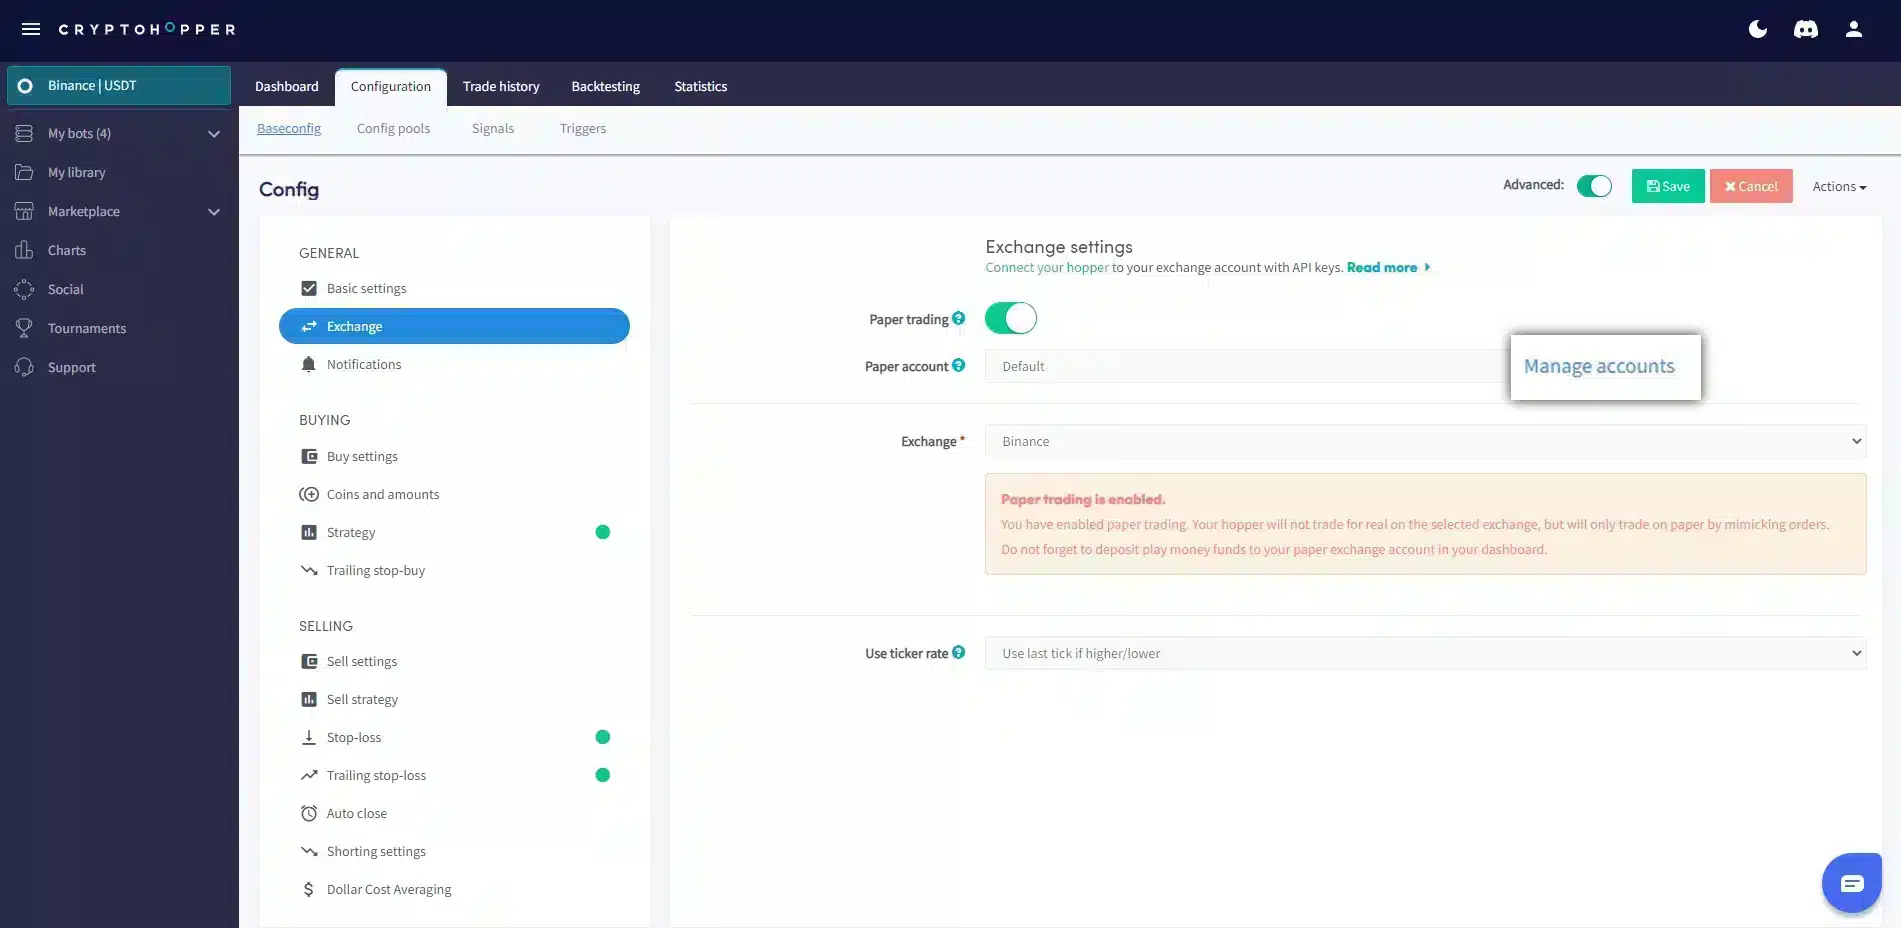Open the chat support bubble

1852,883
